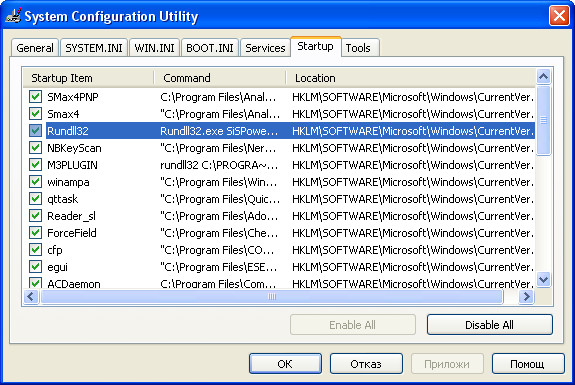This screenshot has height=385, width=575.
Task: Click the horizontal scrollbar right arrow
Action: point(526,296)
